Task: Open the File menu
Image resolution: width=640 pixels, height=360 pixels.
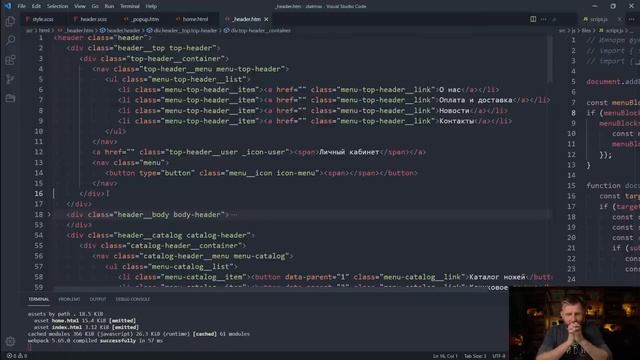Action: pos(22,6)
